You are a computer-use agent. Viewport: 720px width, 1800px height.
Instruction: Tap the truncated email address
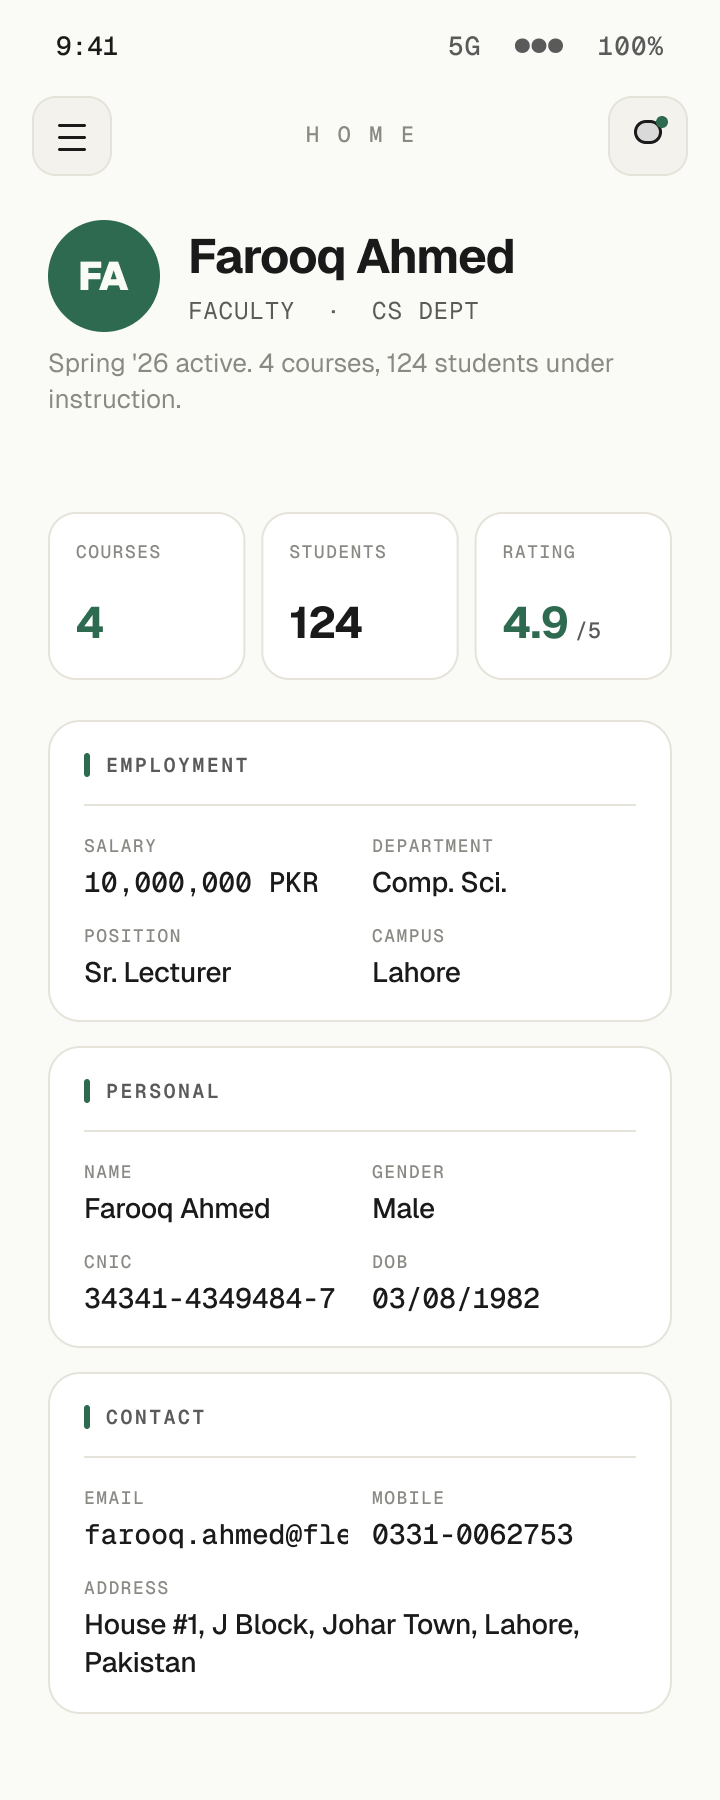pyautogui.click(x=216, y=1535)
